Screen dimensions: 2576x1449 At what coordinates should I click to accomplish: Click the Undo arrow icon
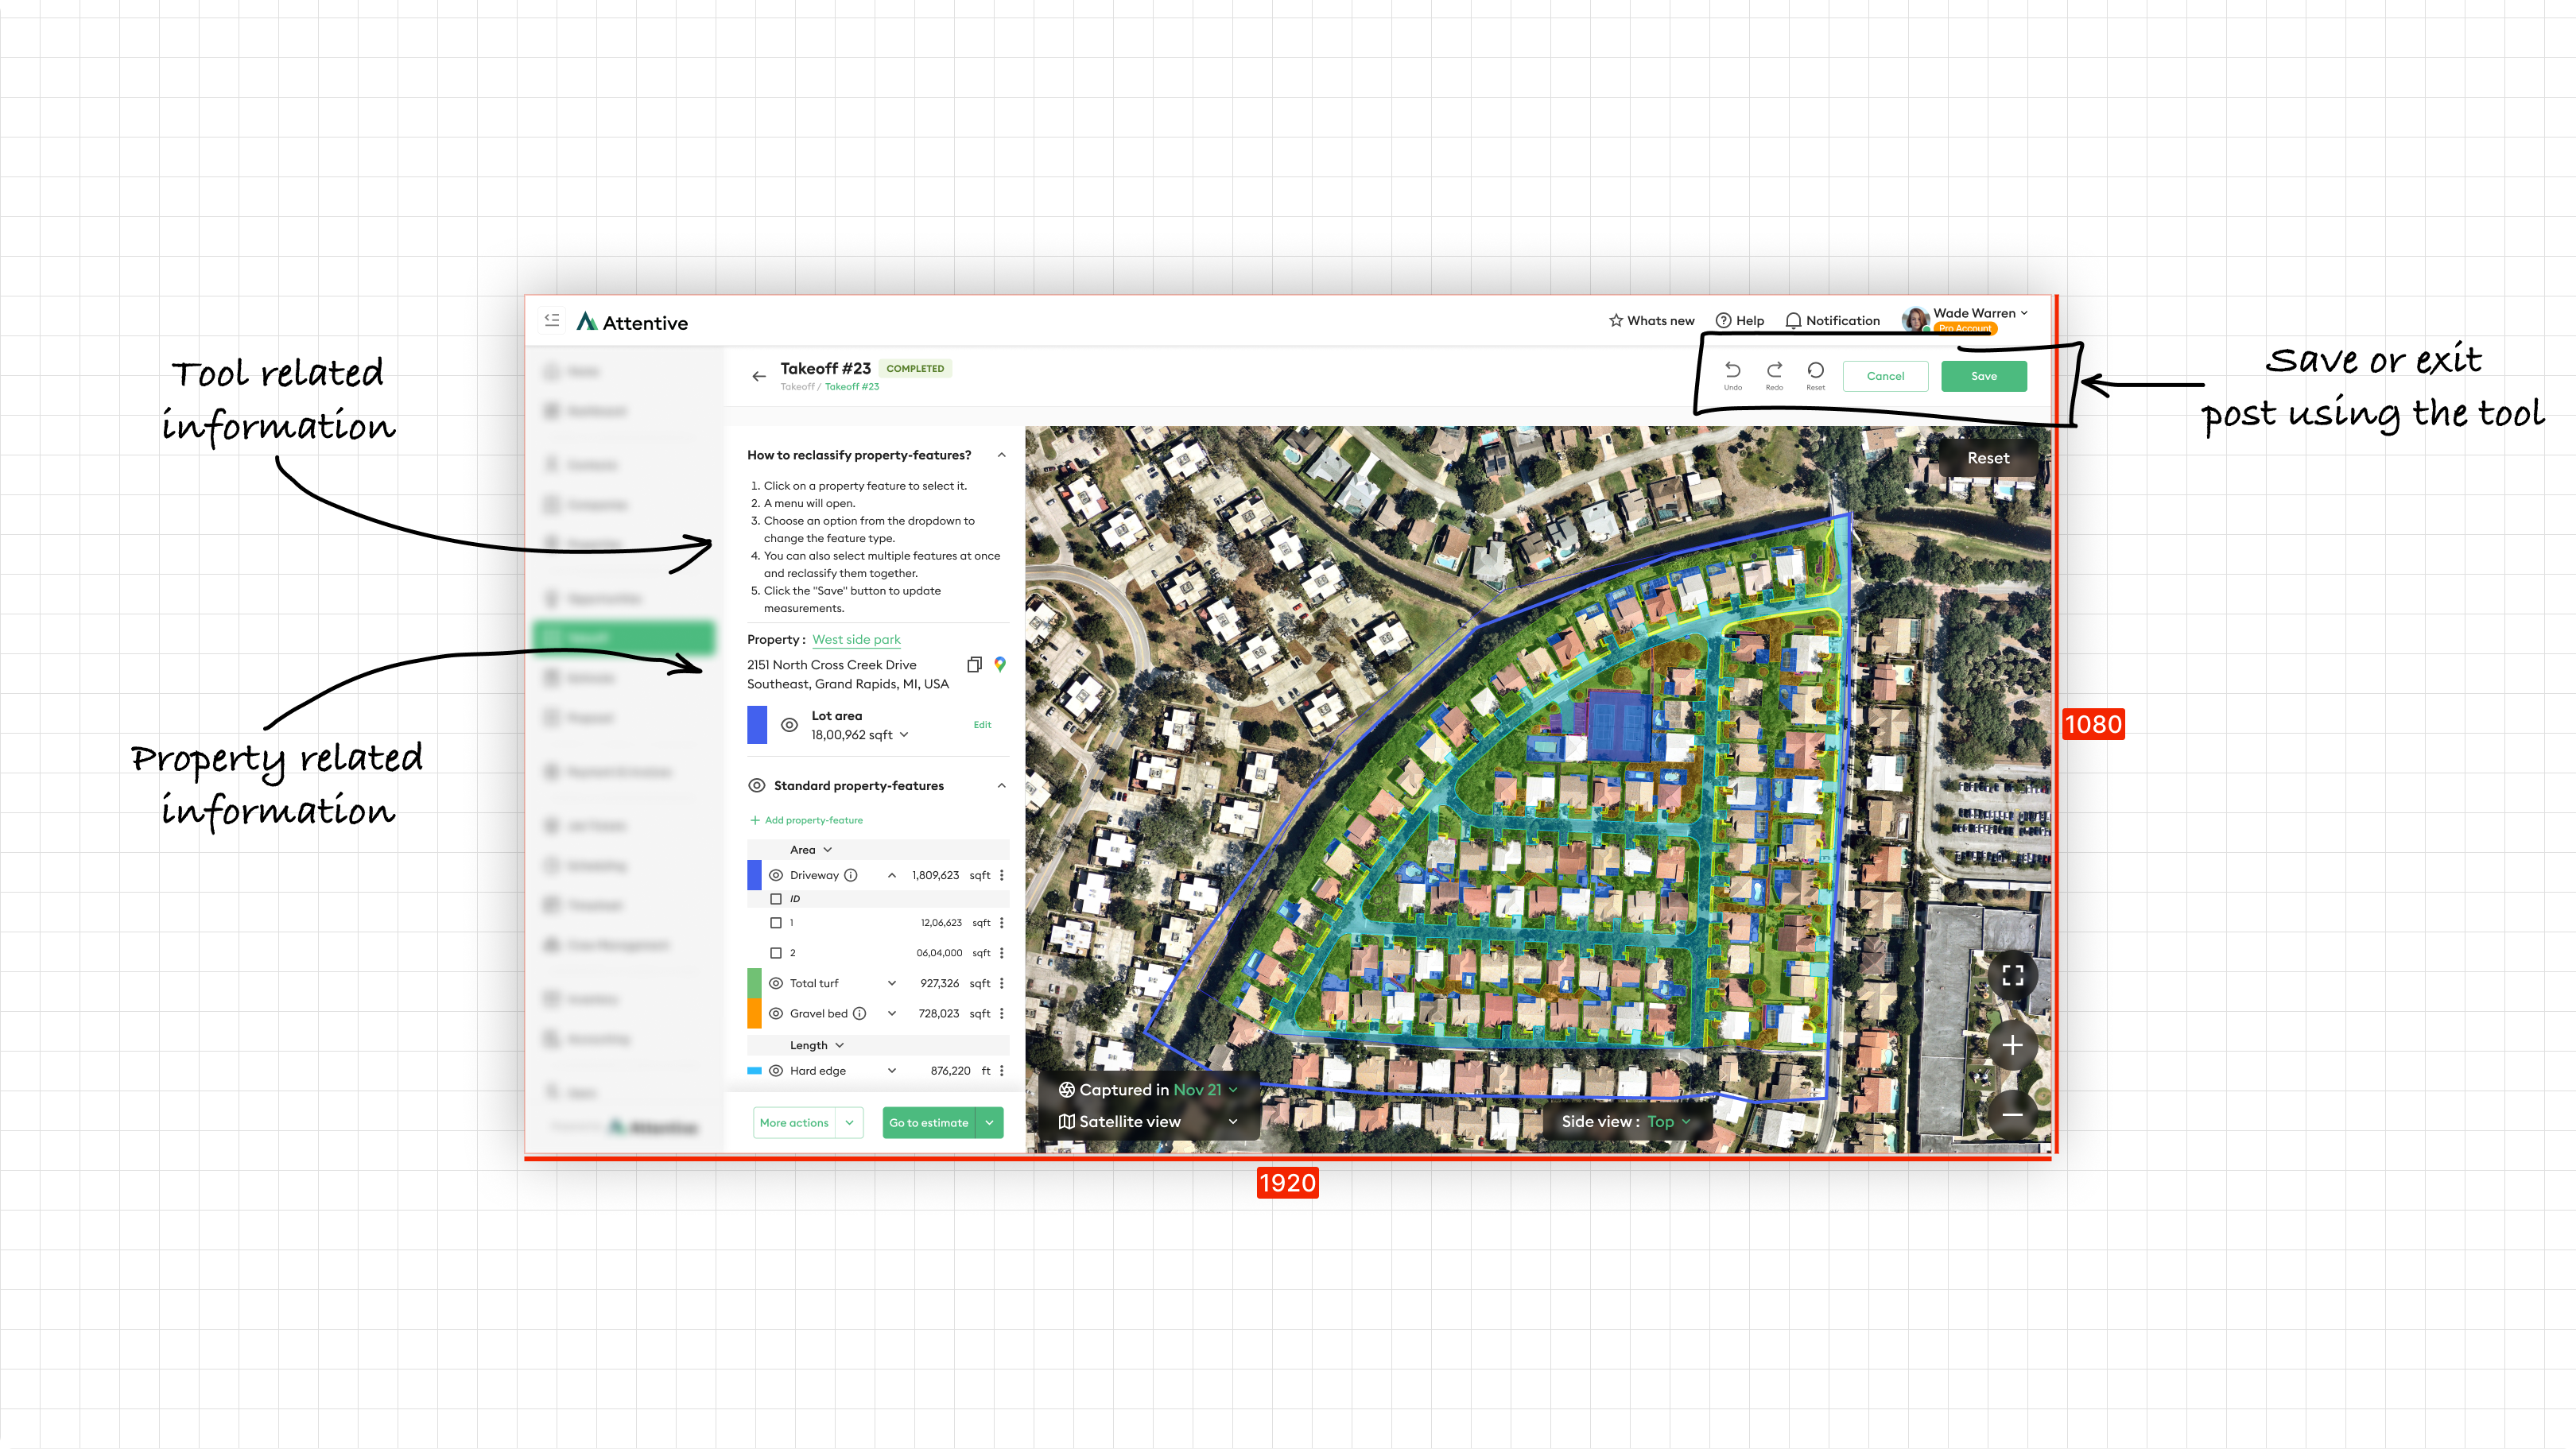(1732, 370)
